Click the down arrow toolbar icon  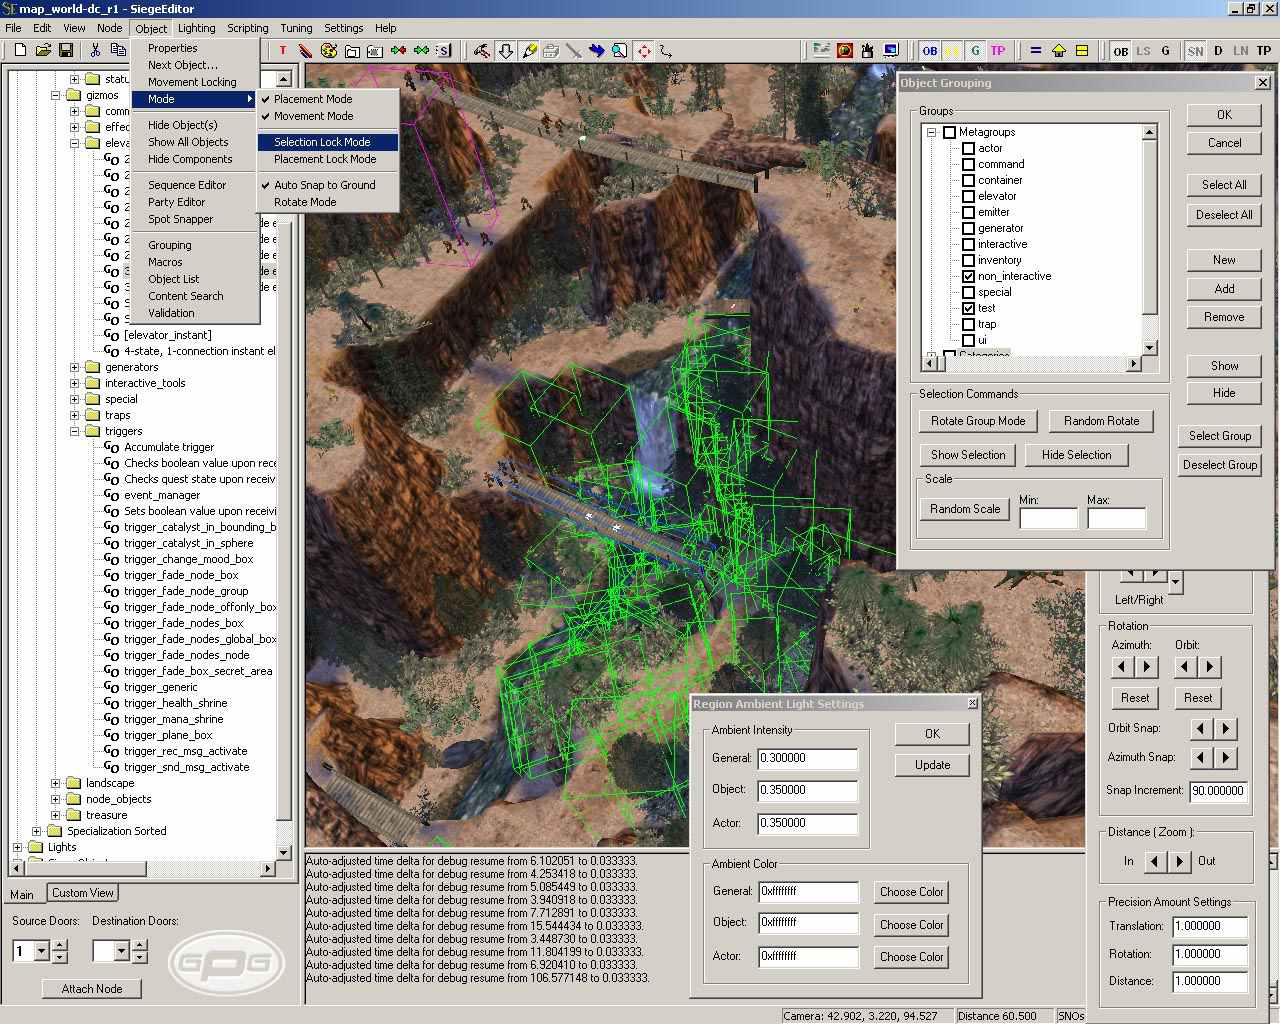pos(506,50)
